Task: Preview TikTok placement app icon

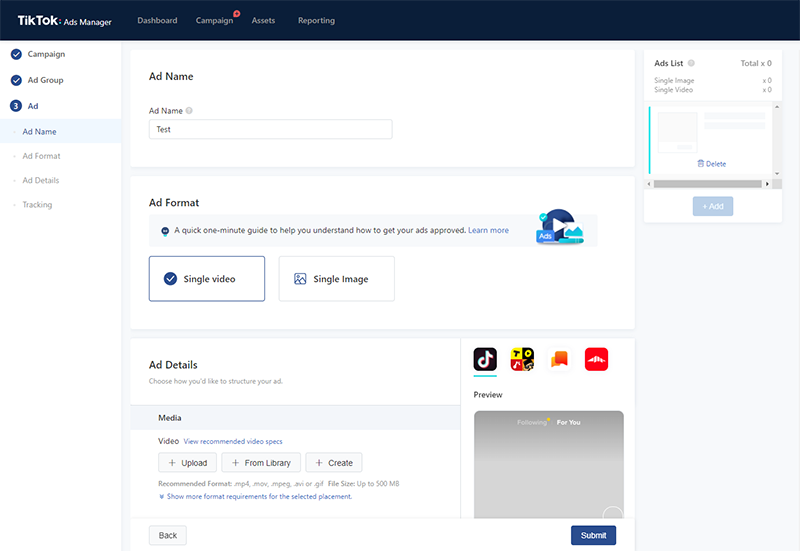Action: coord(485,359)
